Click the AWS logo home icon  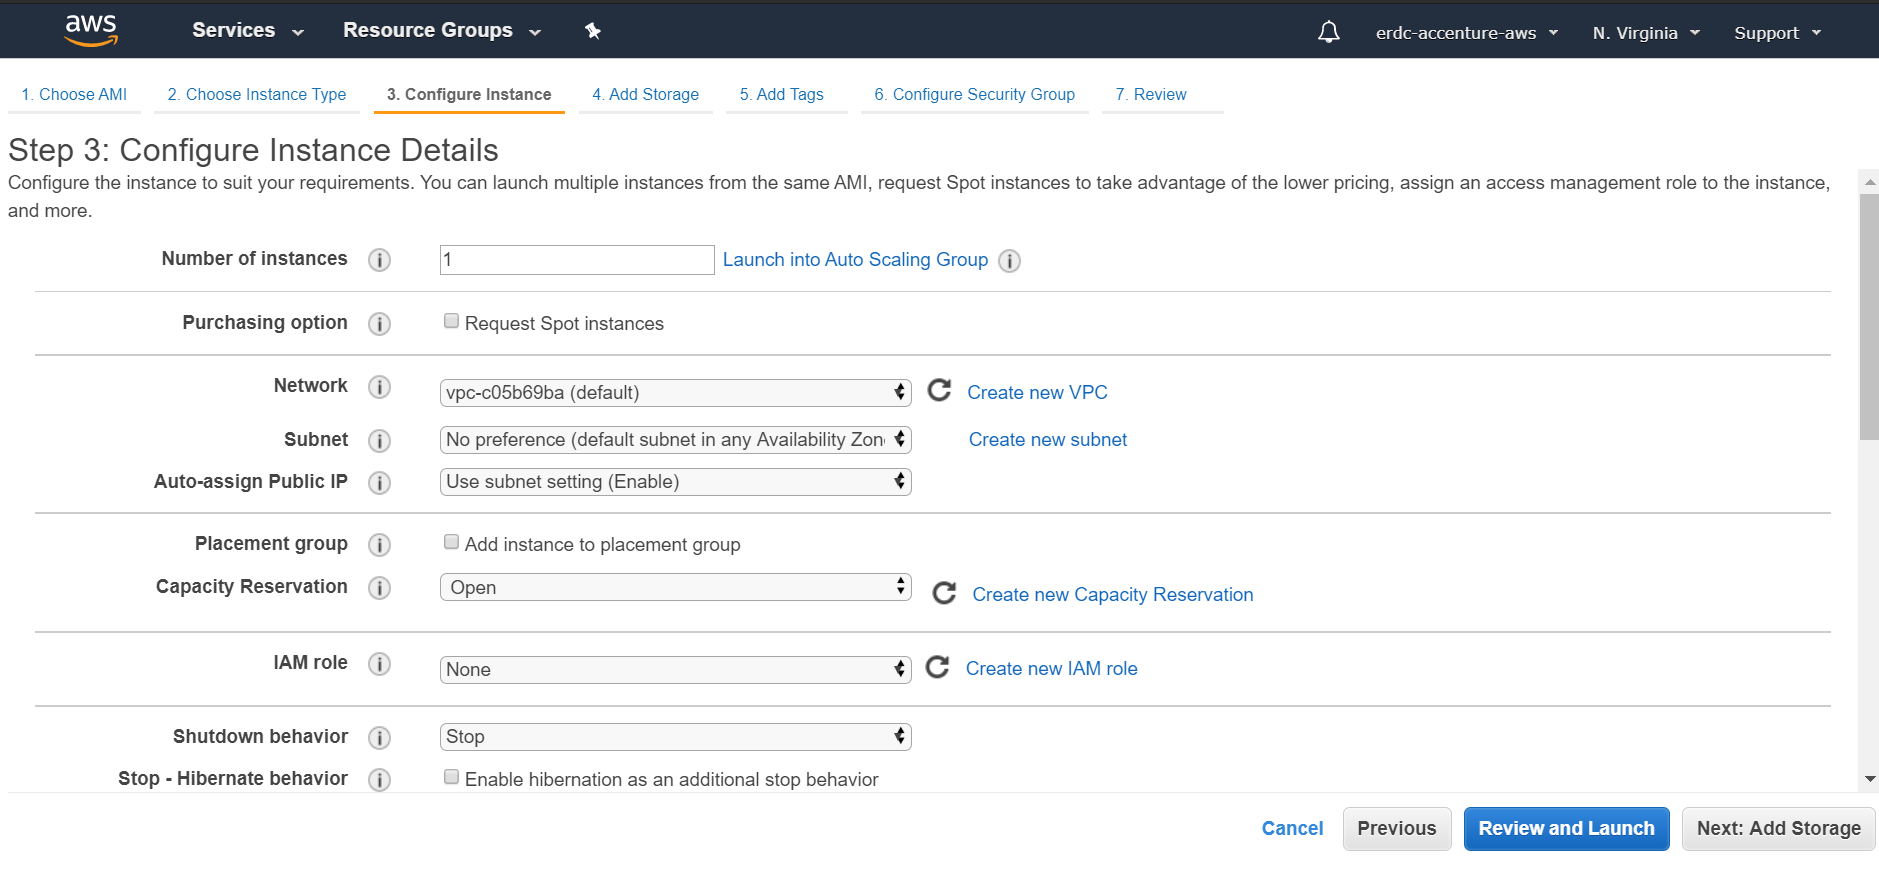[91, 30]
